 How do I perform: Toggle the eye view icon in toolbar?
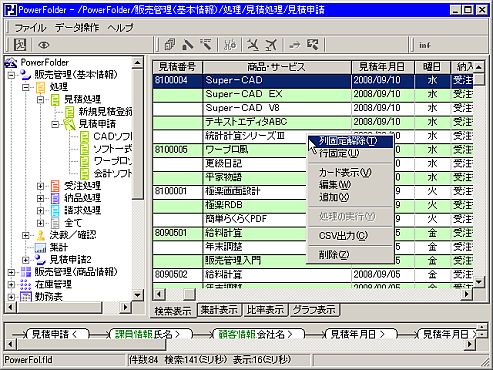point(44,45)
